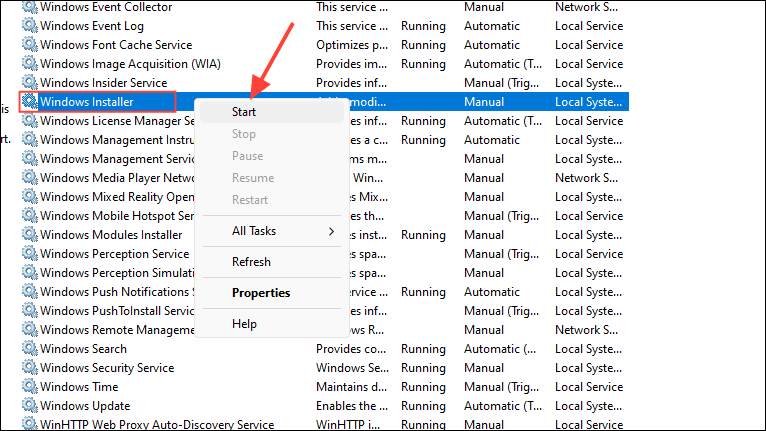Click Manual startup type of Windows Installer
Image resolution: width=766 pixels, height=431 pixels.
[x=484, y=102]
